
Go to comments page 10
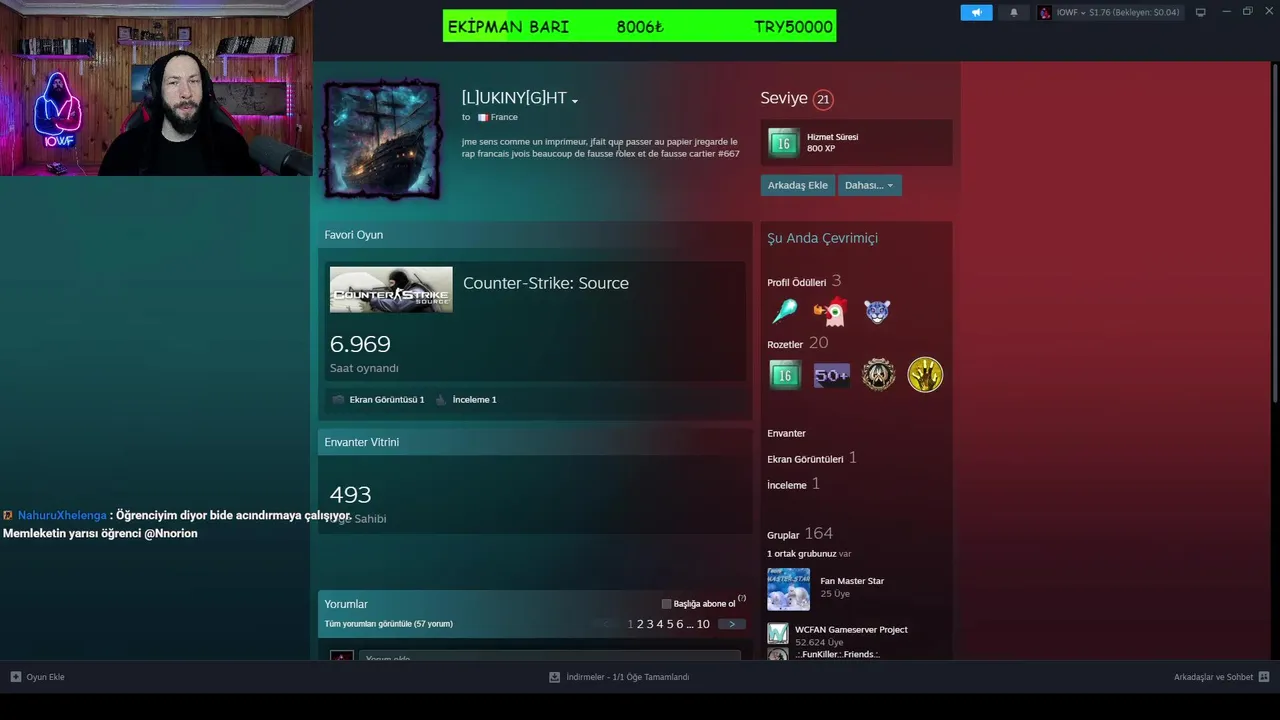[x=703, y=624]
